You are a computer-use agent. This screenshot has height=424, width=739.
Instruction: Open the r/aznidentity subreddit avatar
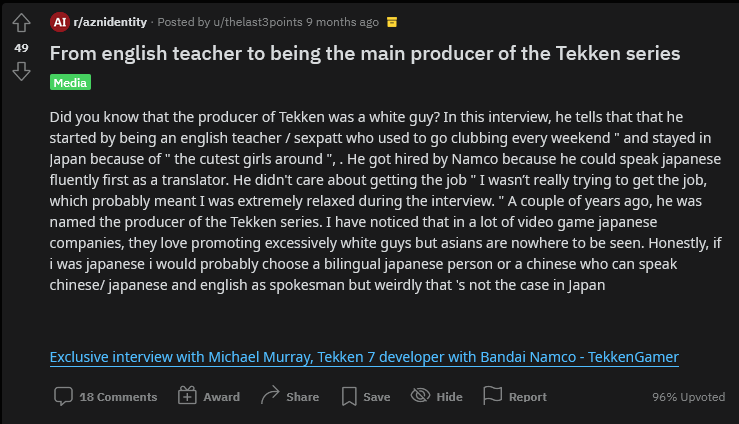(x=60, y=22)
